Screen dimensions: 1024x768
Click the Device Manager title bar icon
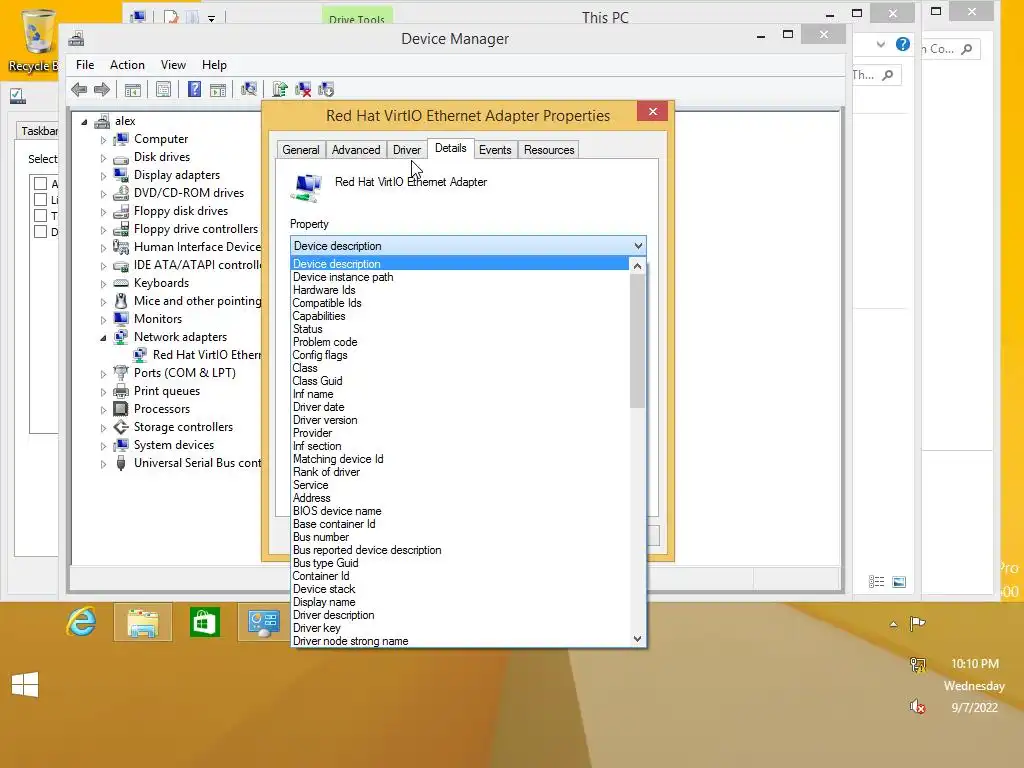pyautogui.click(x=76, y=39)
